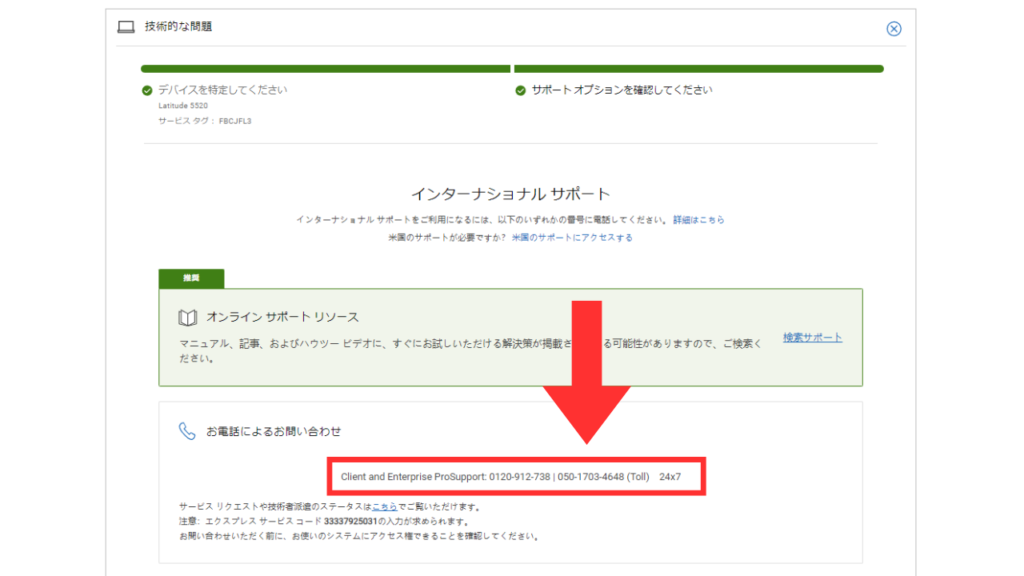Open the 検索サポート link
The width and height of the screenshot is (1024, 576).
(812, 338)
